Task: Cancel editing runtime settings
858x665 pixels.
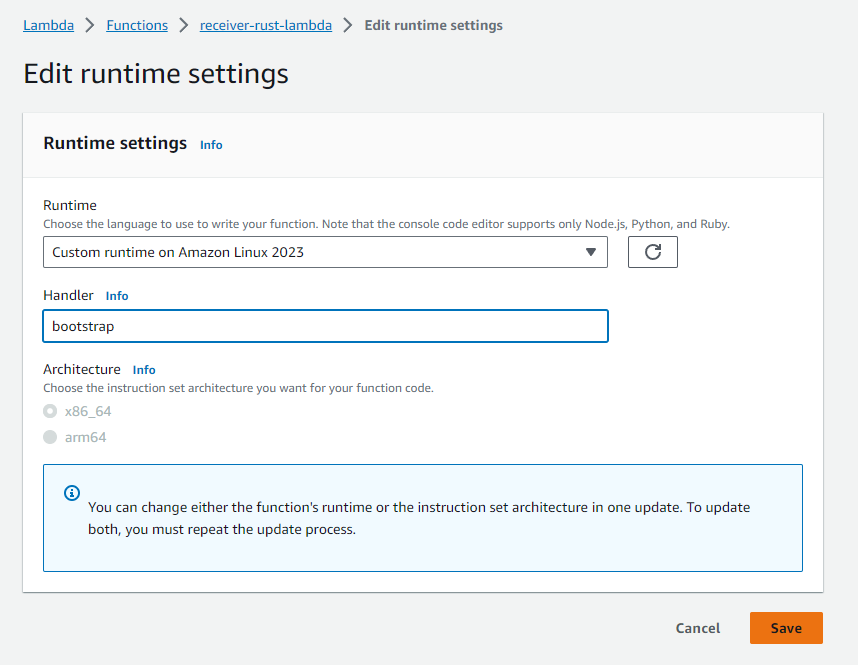Action: [x=698, y=628]
